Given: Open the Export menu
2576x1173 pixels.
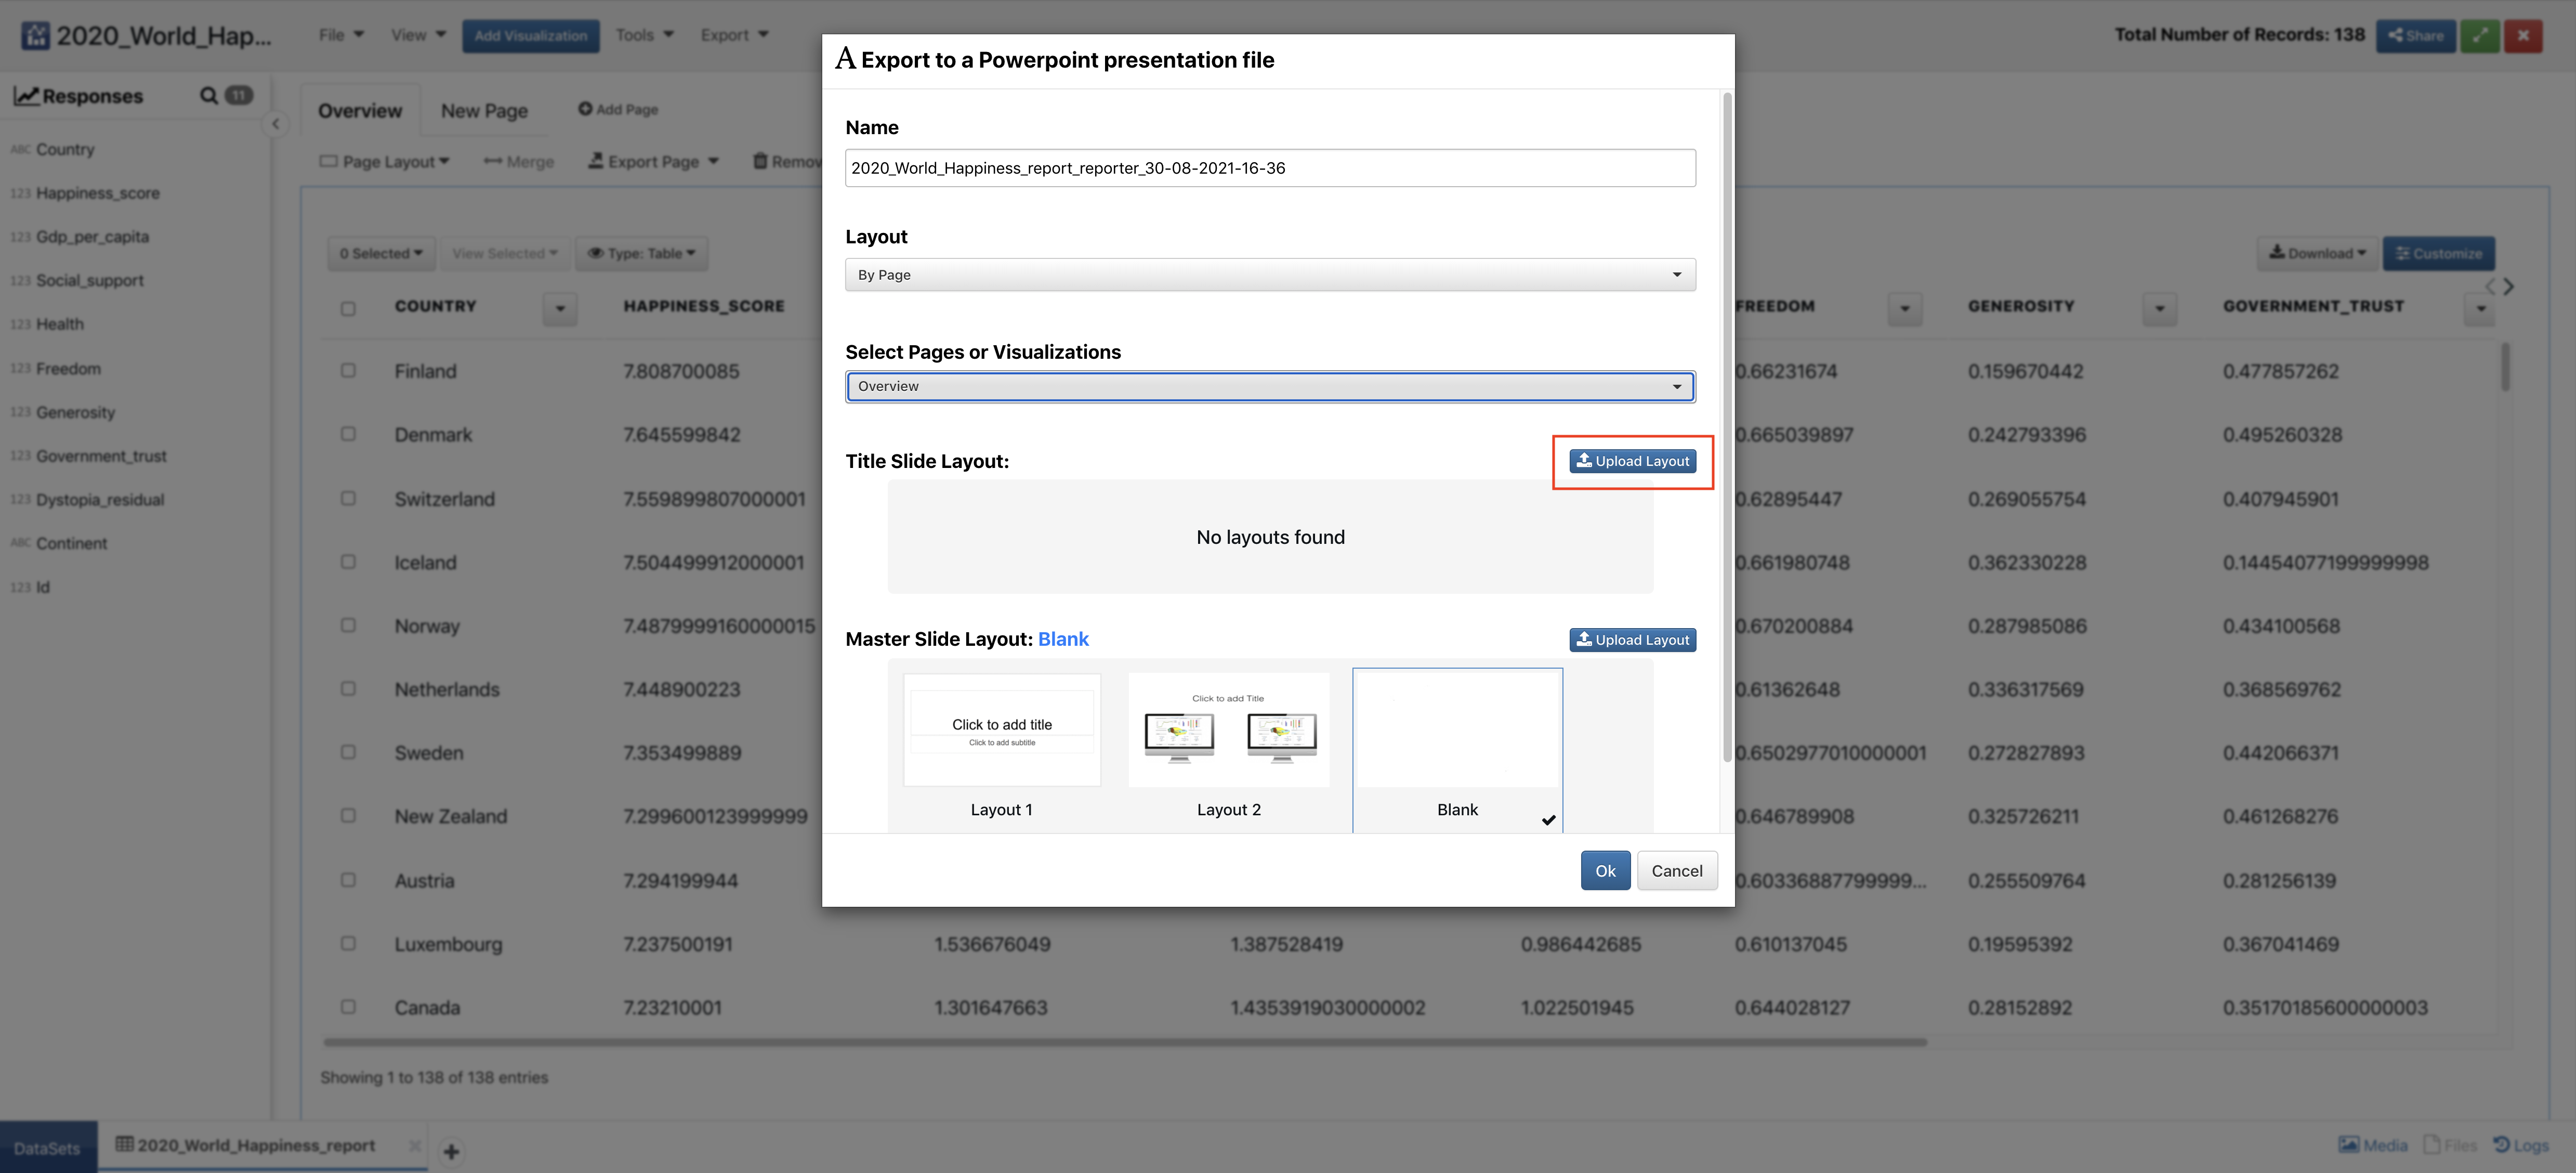Looking at the screenshot, I should coord(735,35).
